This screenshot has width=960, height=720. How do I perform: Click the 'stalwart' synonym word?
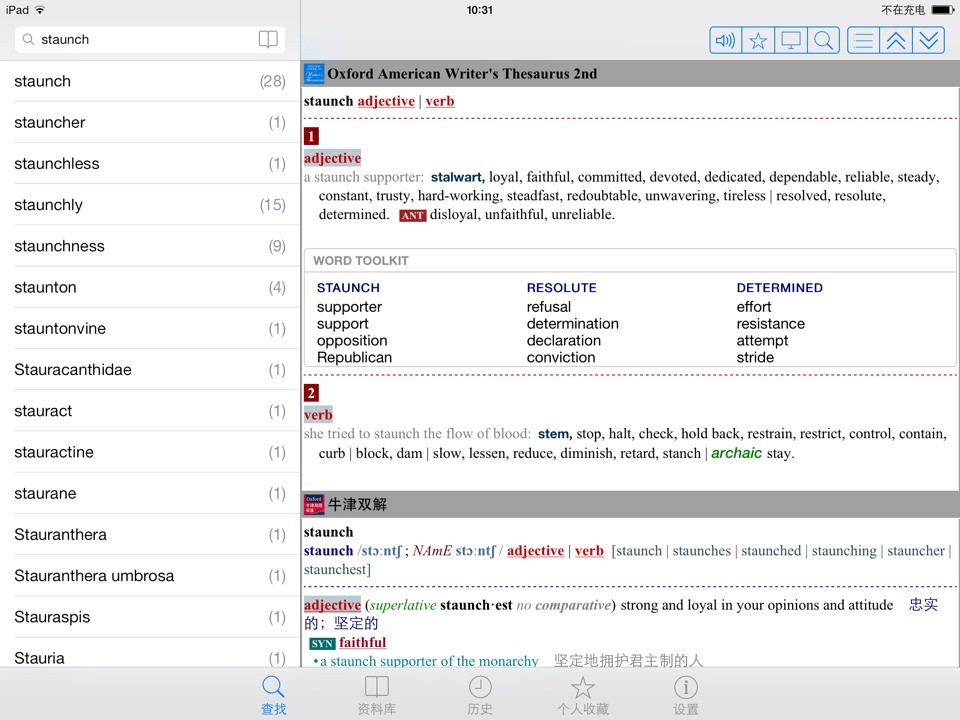[456, 178]
